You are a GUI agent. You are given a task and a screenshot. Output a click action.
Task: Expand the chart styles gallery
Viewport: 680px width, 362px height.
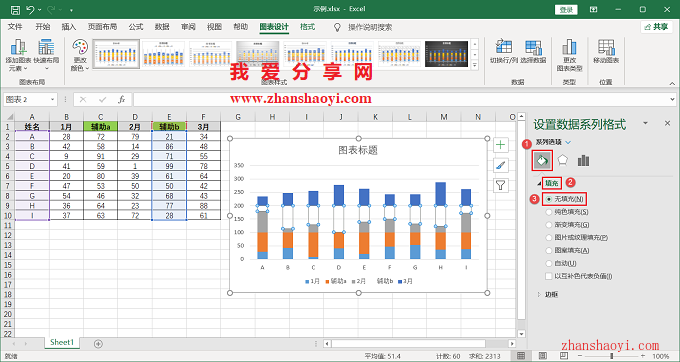click(475, 65)
